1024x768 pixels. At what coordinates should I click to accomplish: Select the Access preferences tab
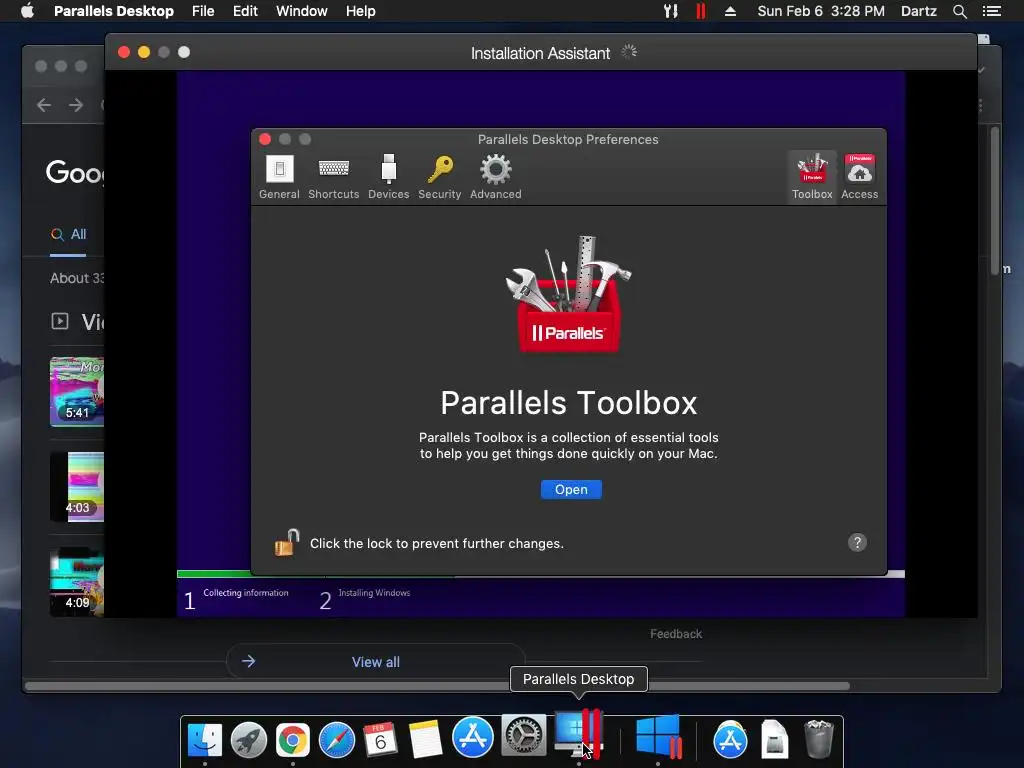(x=859, y=176)
